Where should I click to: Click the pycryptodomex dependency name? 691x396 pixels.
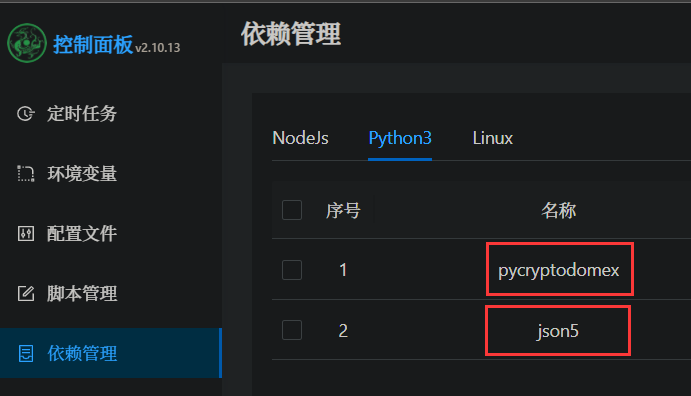click(x=559, y=270)
